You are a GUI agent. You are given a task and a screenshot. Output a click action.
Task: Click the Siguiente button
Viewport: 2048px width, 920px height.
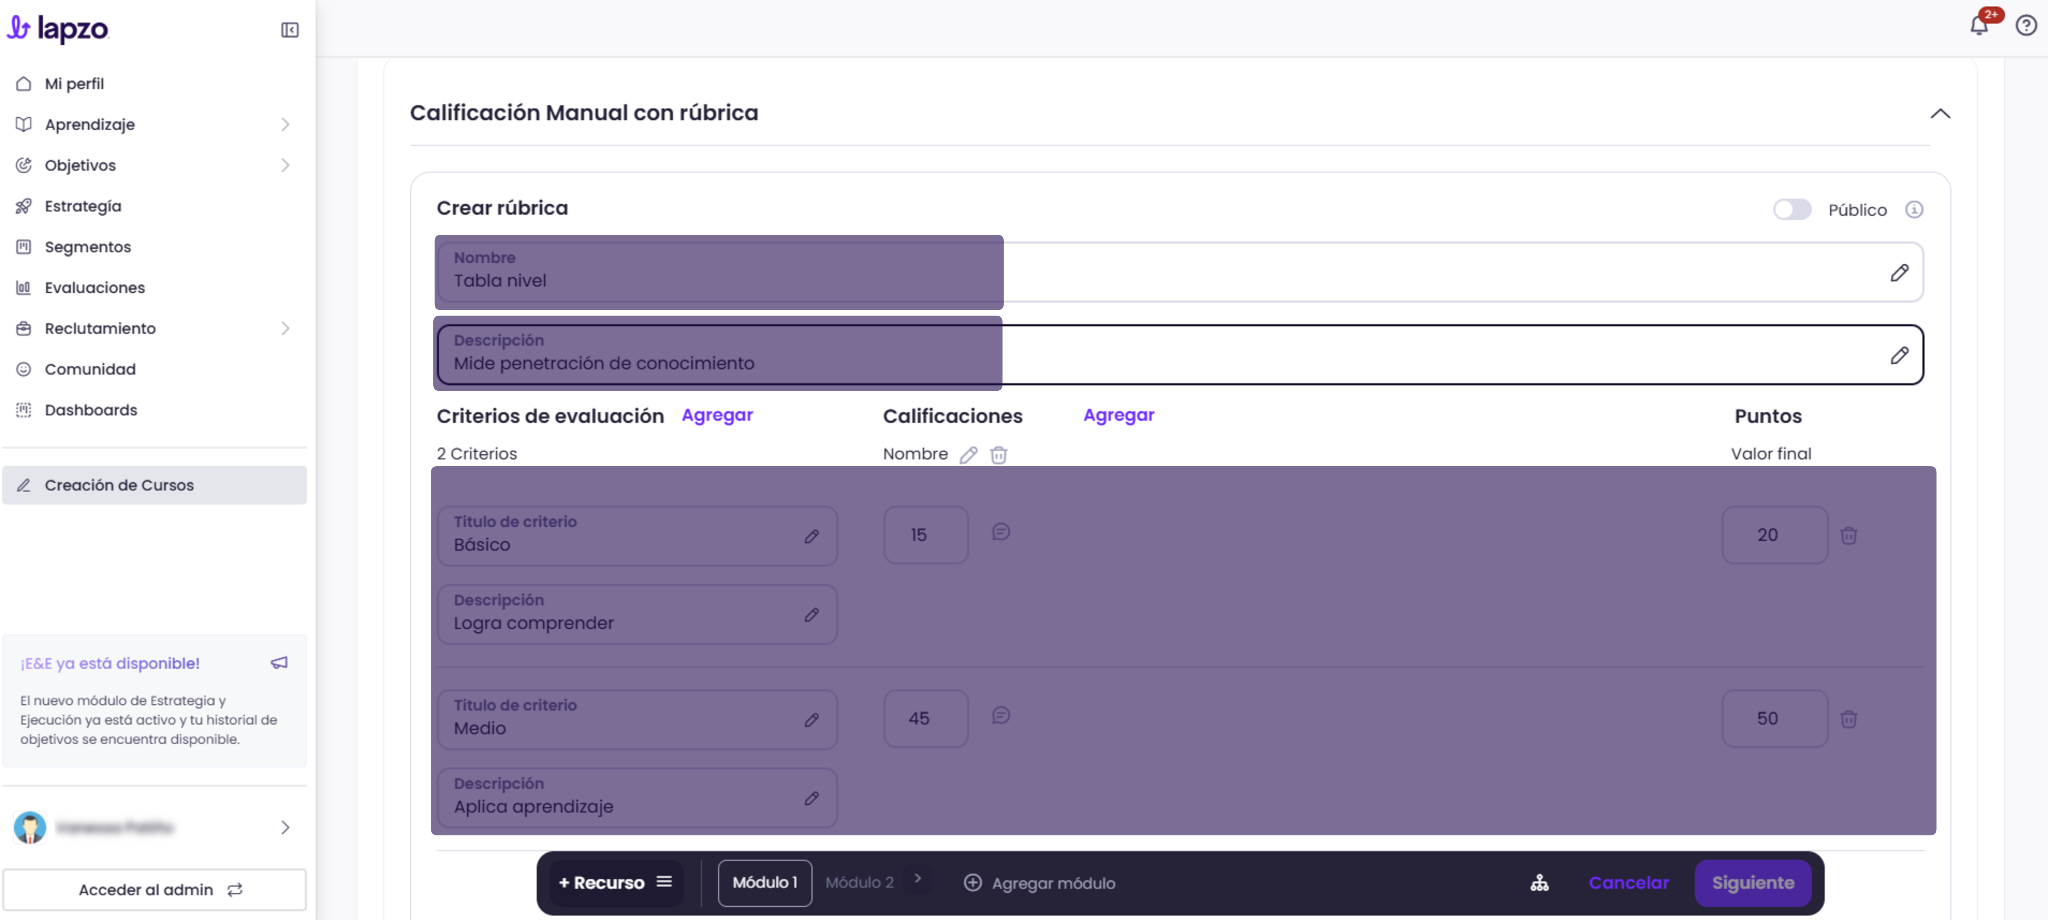click(1753, 883)
